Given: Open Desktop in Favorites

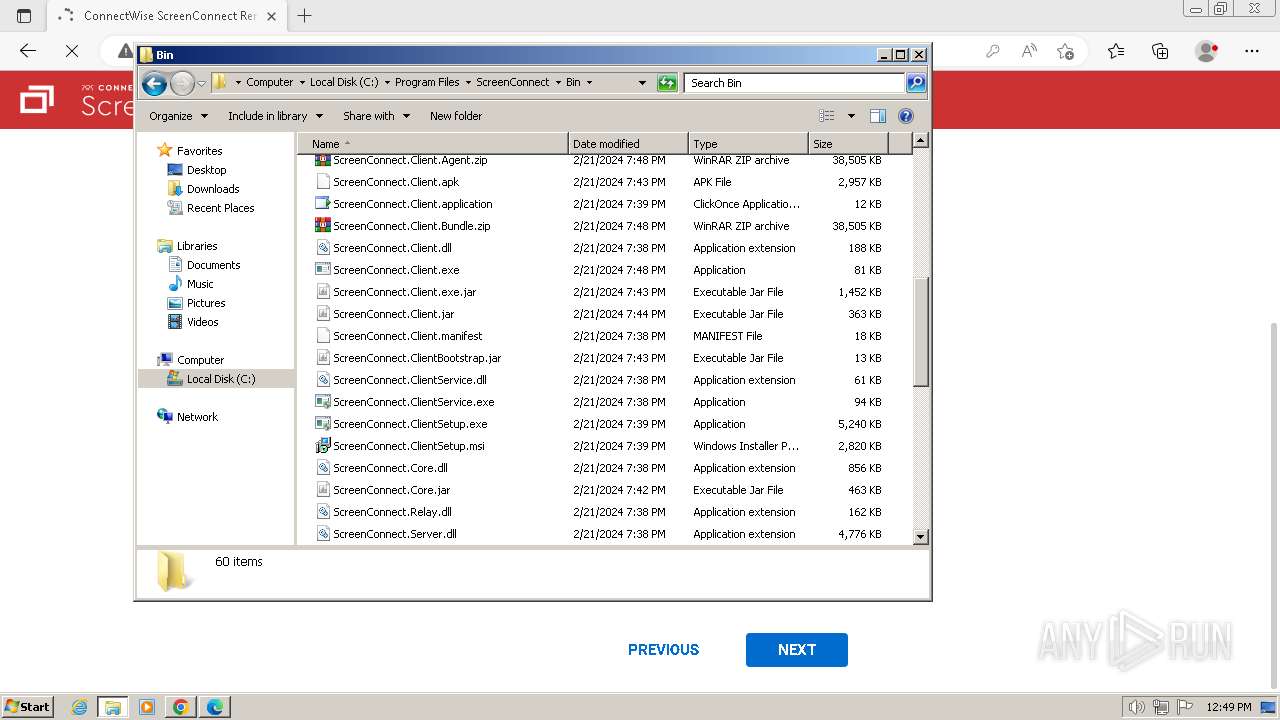Looking at the screenshot, I should pyautogui.click(x=206, y=170).
